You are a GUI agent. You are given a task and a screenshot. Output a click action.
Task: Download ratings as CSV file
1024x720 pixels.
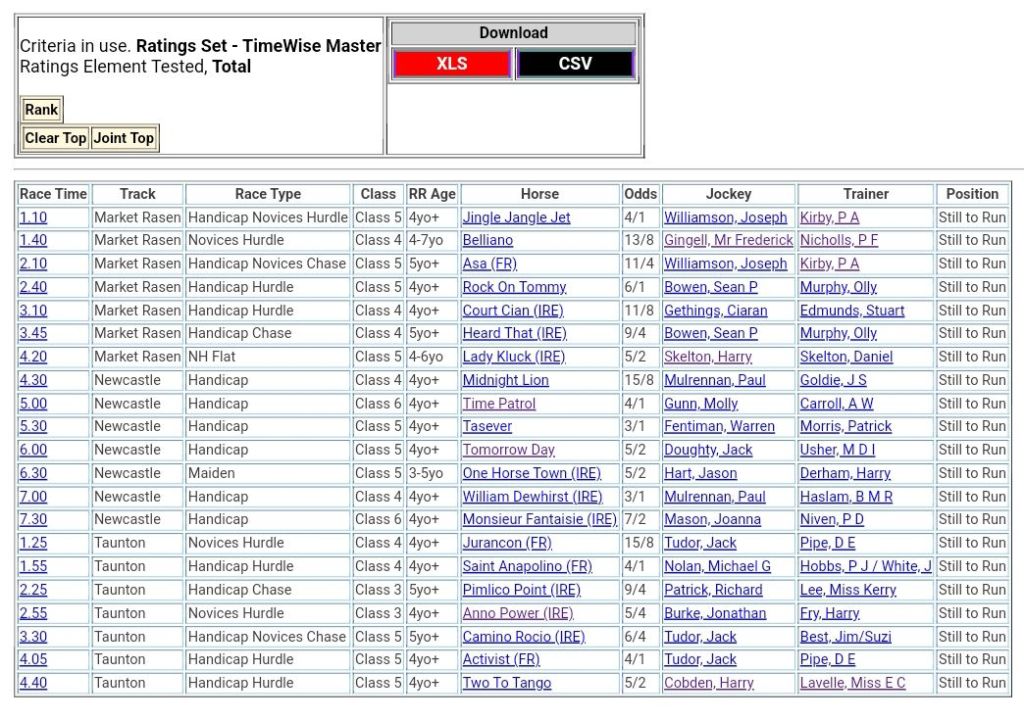pos(575,64)
